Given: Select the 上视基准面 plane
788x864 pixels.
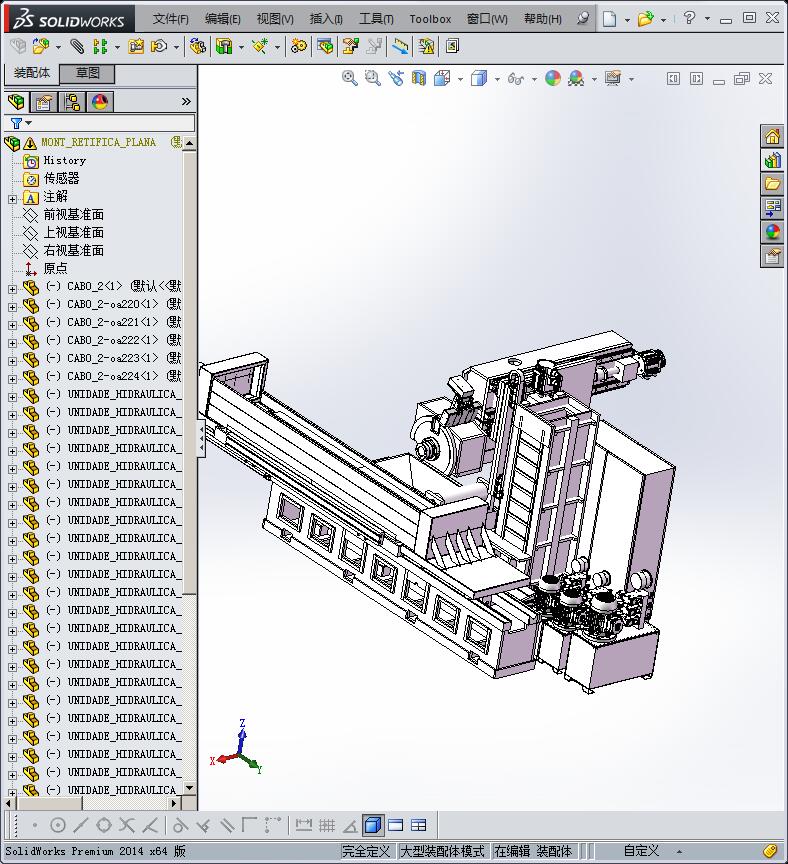Looking at the screenshot, I should click(73, 233).
